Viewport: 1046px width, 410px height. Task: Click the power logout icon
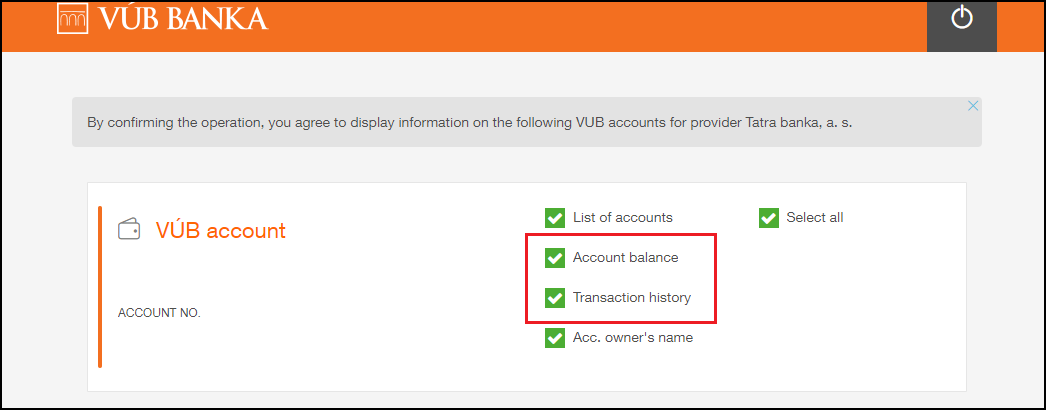(x=961, y=19)
